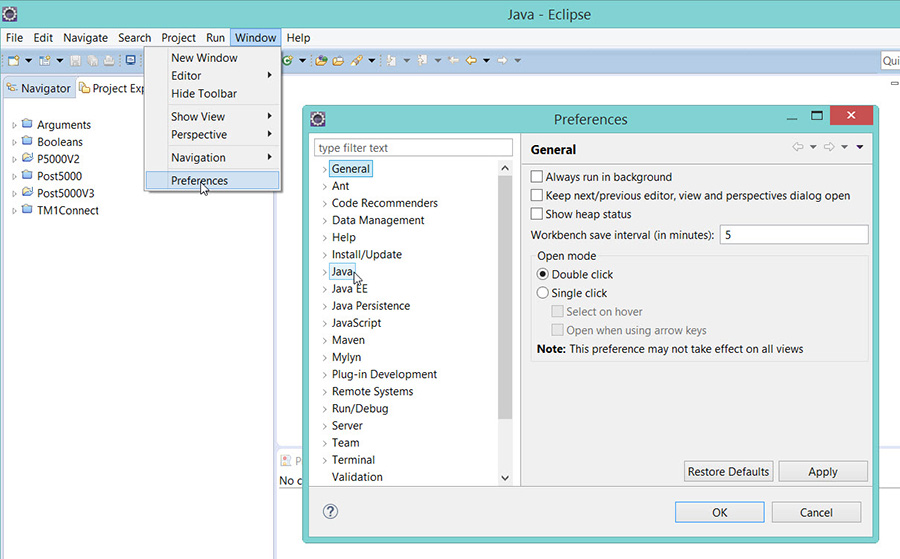Viewport: 900px width, 559px height.
Task: Click the Workbench save interval field
Action: [794, 235]
